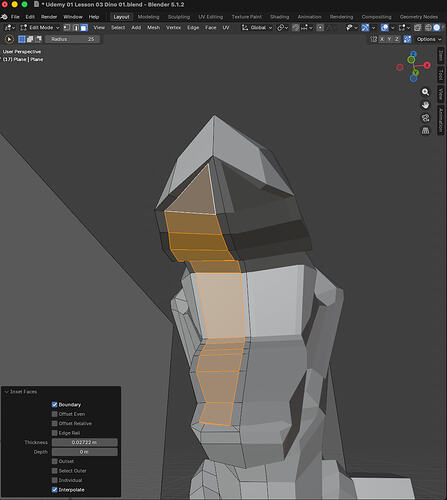Switch to the Shading workspace tab
Screen dimensions: 447x500
279,17
